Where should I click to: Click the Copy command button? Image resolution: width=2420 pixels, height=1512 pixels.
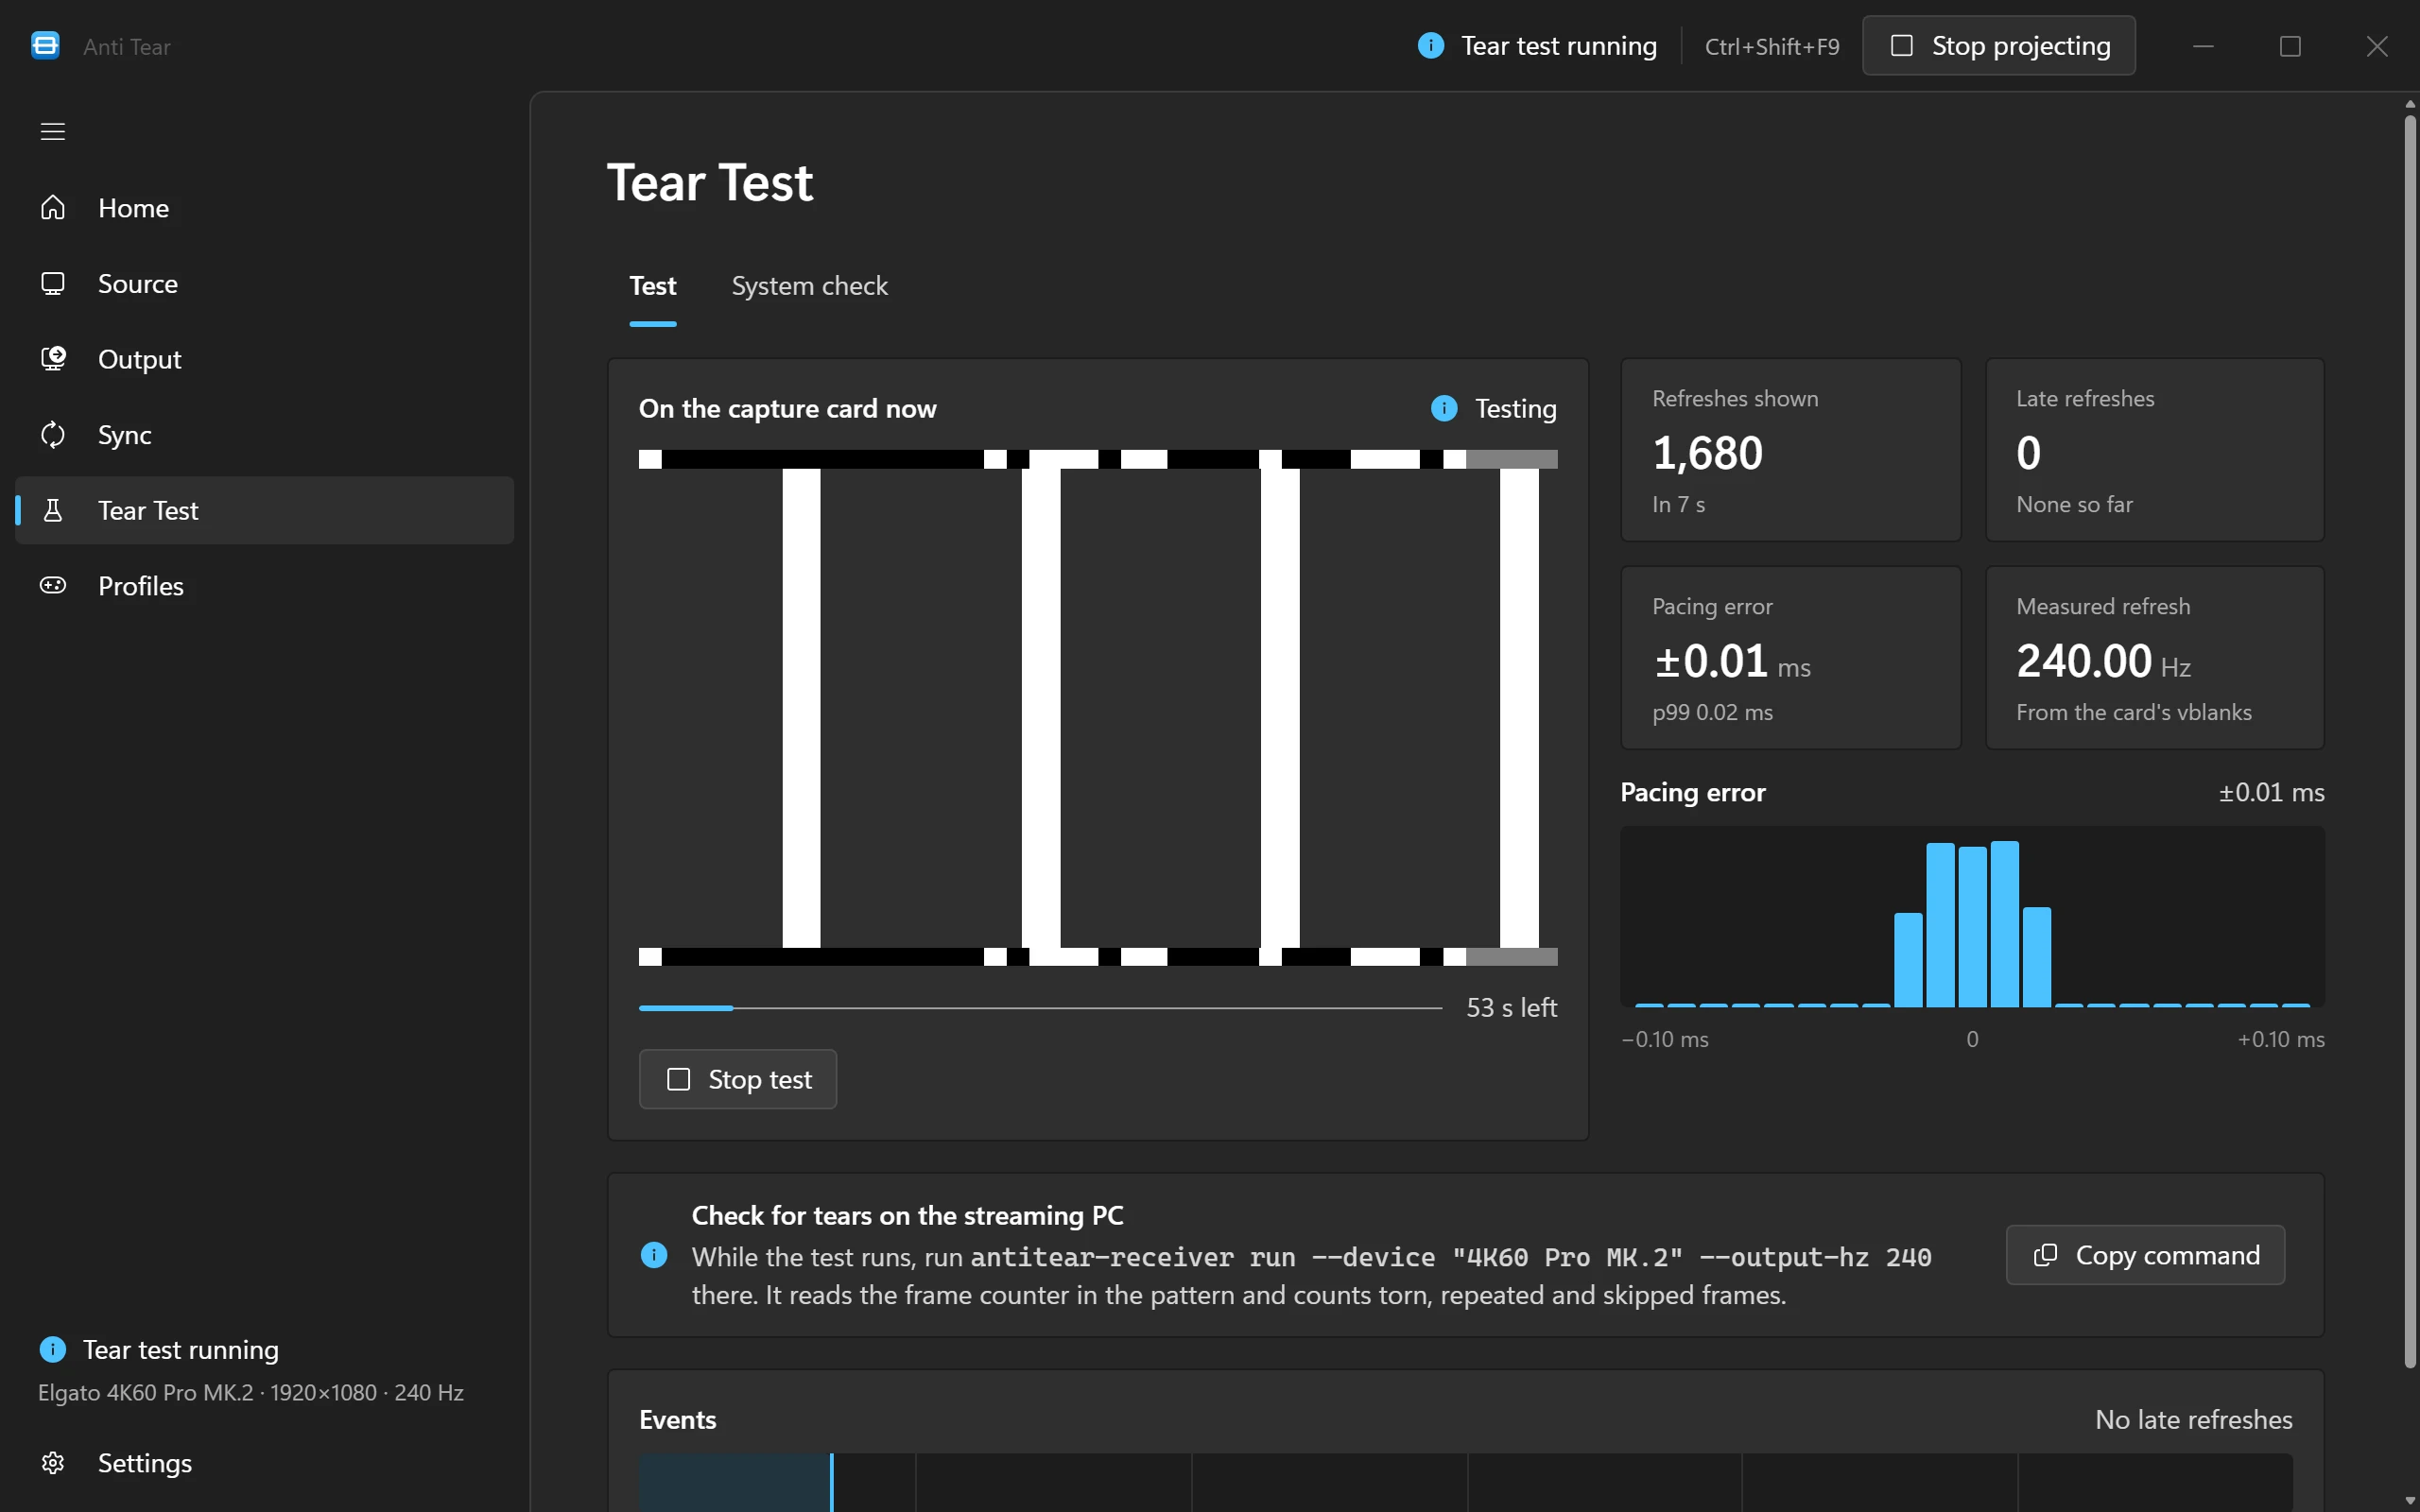point(2145,1255)
